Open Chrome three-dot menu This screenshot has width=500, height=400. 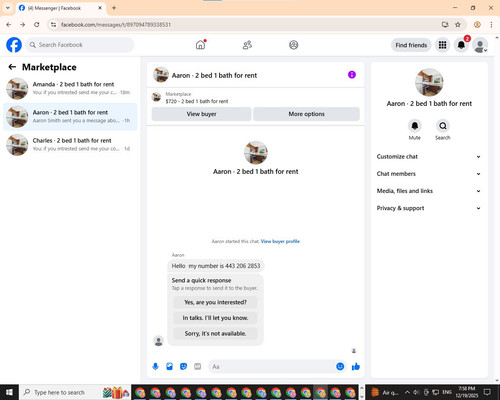pos(491,25)
